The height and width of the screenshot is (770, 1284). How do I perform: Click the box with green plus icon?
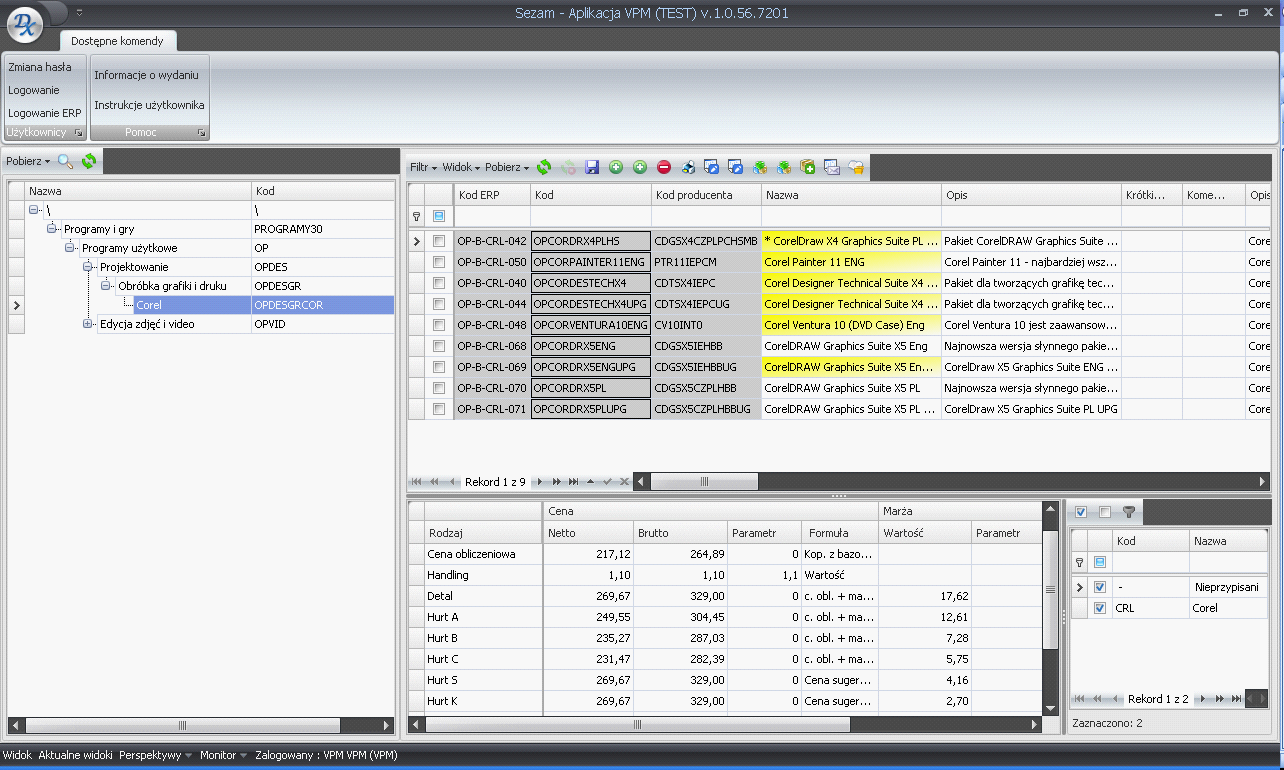(x=808, y=168)
